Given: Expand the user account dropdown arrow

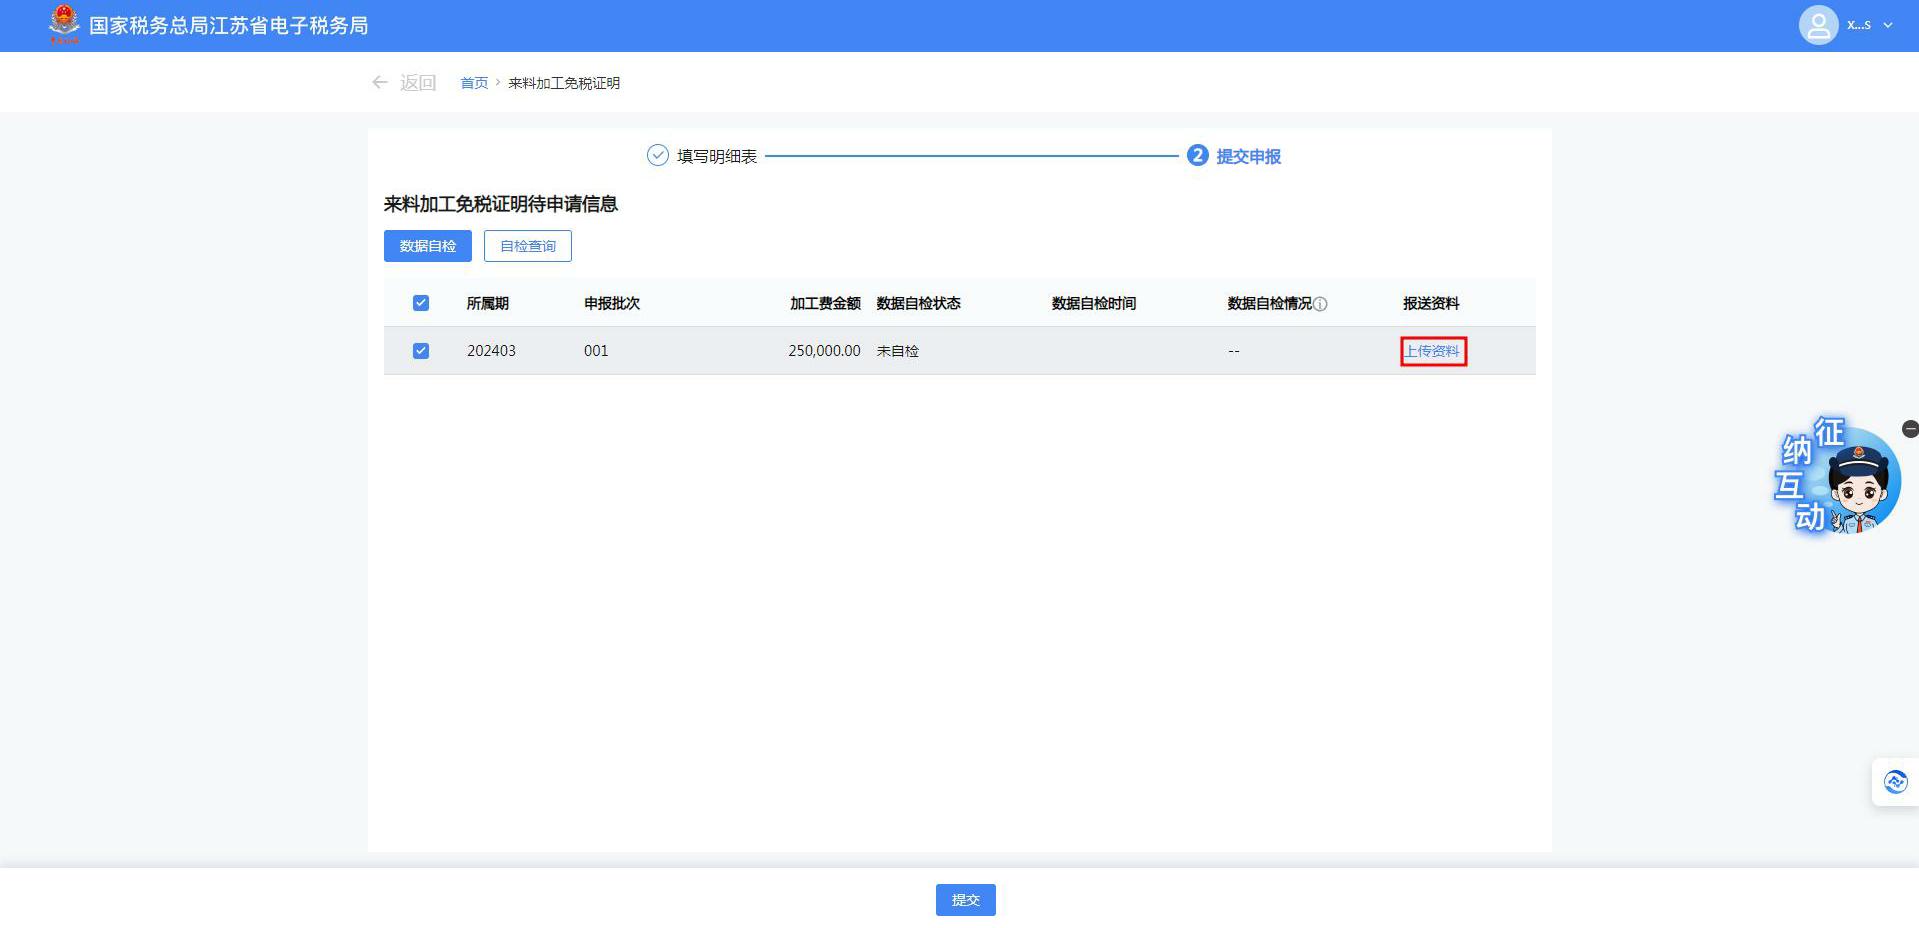Looking at the screenshot, I should pos(1888,25).
